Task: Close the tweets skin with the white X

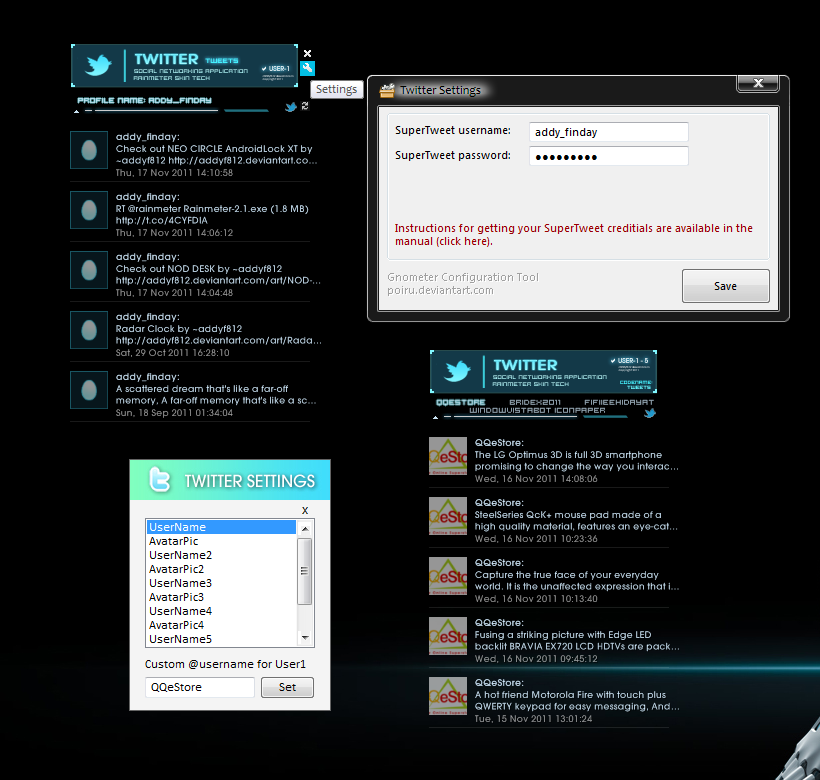Action: (308, 53)
